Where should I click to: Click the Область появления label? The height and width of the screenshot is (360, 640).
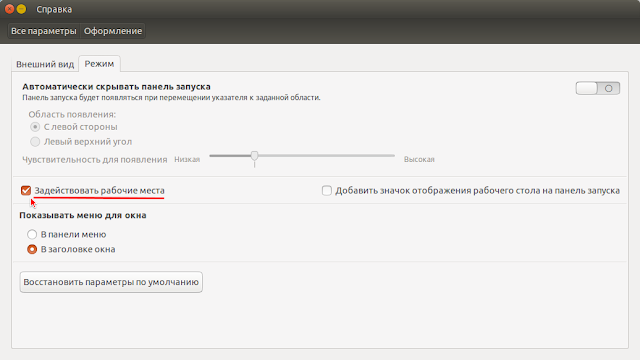click(x=72, y=114)
